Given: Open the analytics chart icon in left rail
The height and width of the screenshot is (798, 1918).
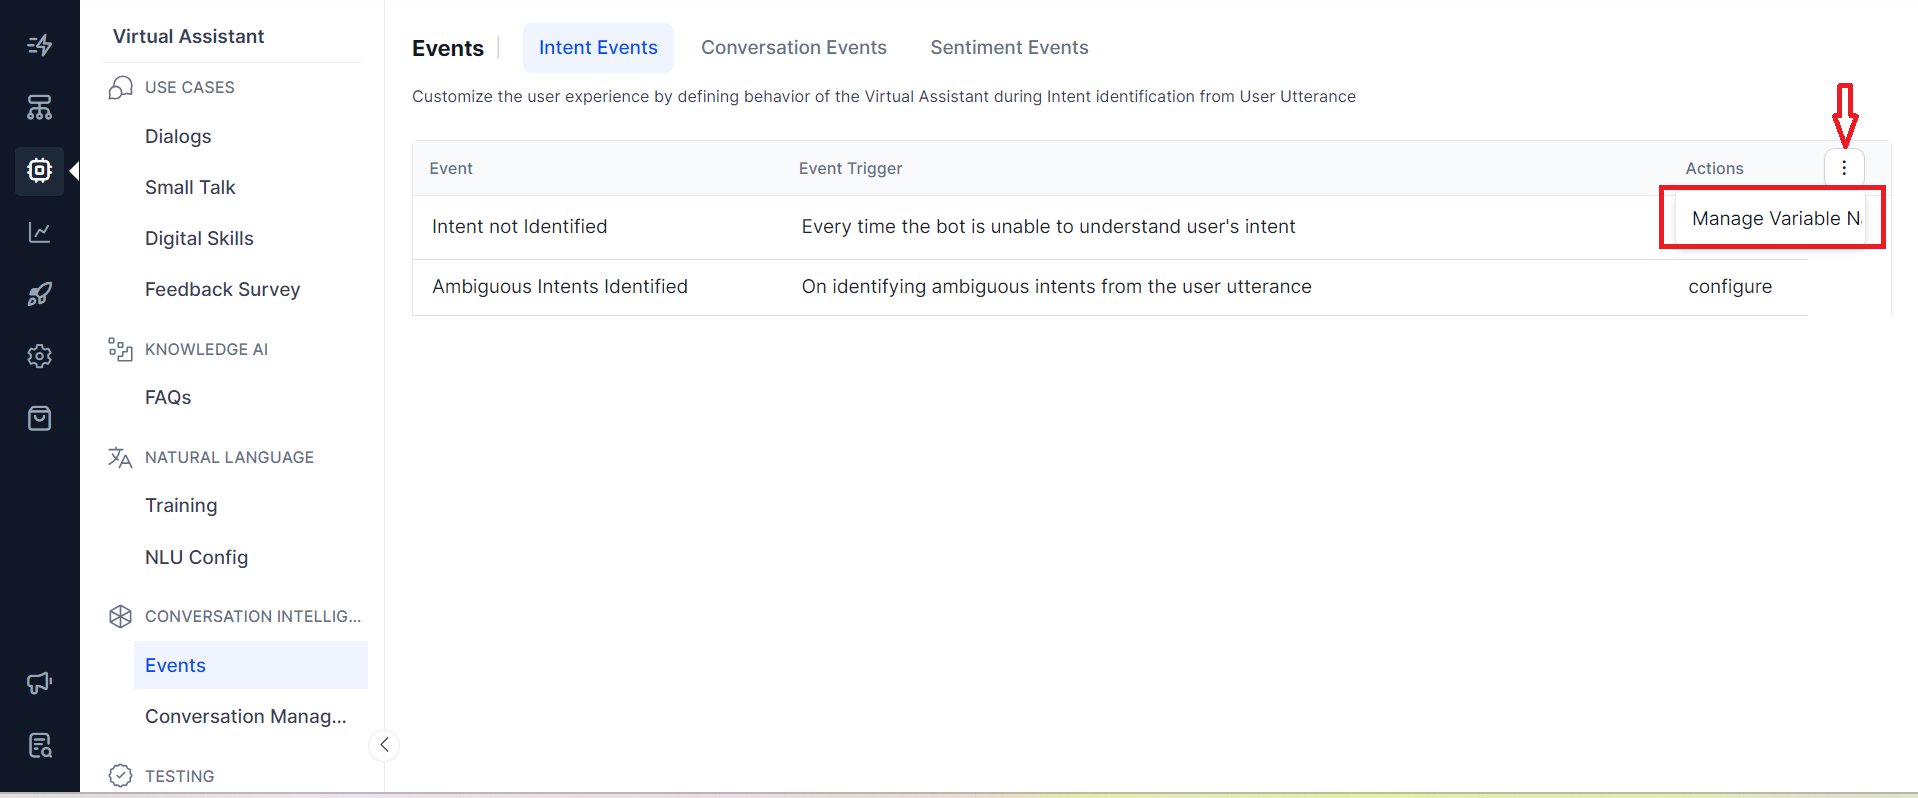Looking at the screenshot, I should pos(39,232).
